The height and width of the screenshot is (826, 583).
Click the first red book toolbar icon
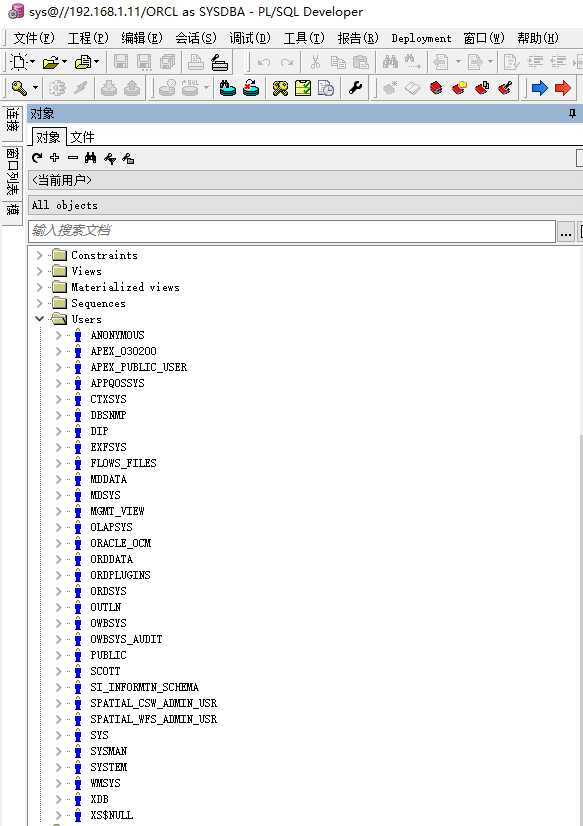coord(436,87)
